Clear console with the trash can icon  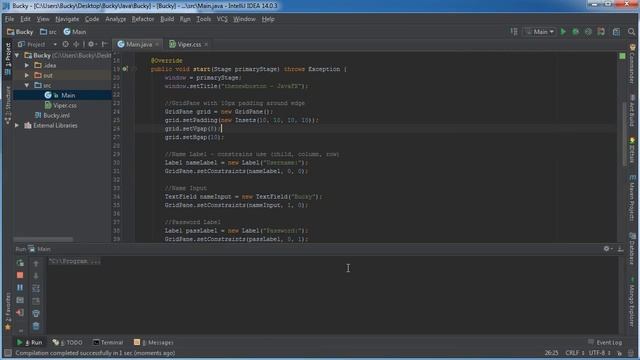pos(36,326)
